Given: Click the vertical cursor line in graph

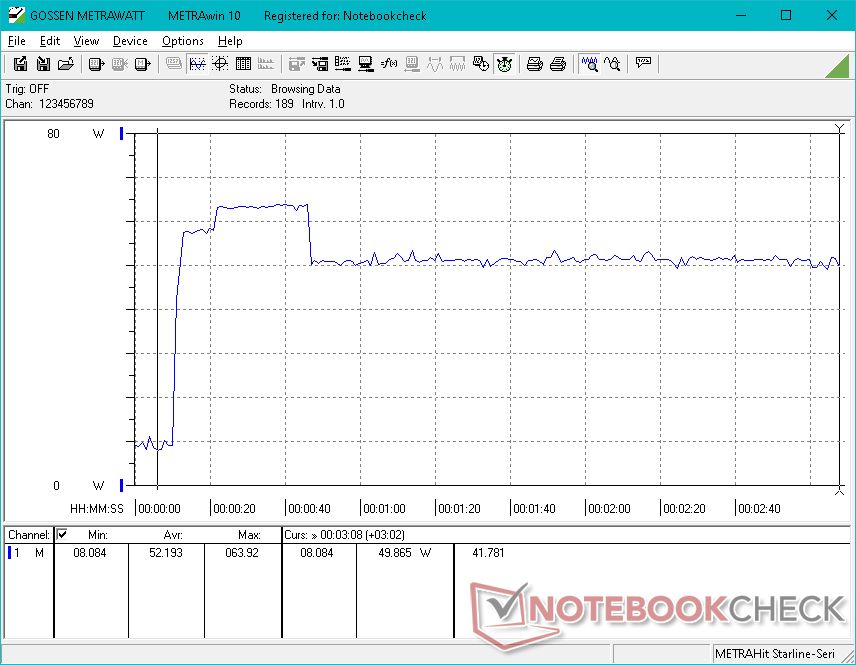Looking at the screenshot, I should pyautogui.click(x=158, y=300).
